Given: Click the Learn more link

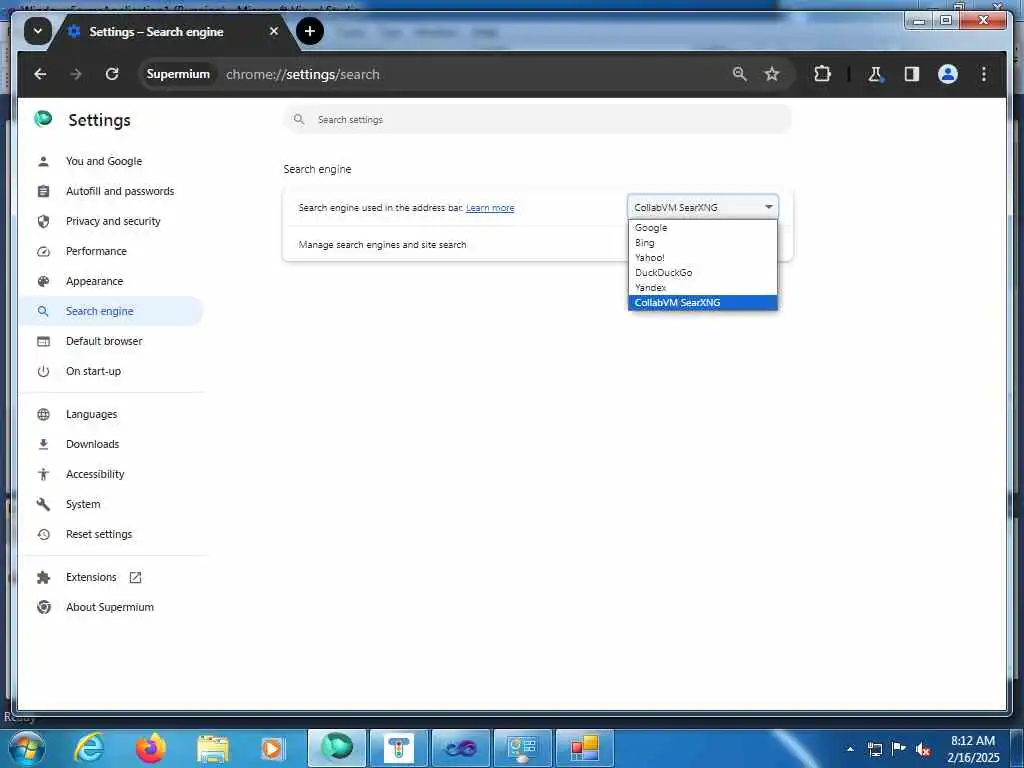Looking at the screenshot, I should pyautogui.click(x=490, y=208).
